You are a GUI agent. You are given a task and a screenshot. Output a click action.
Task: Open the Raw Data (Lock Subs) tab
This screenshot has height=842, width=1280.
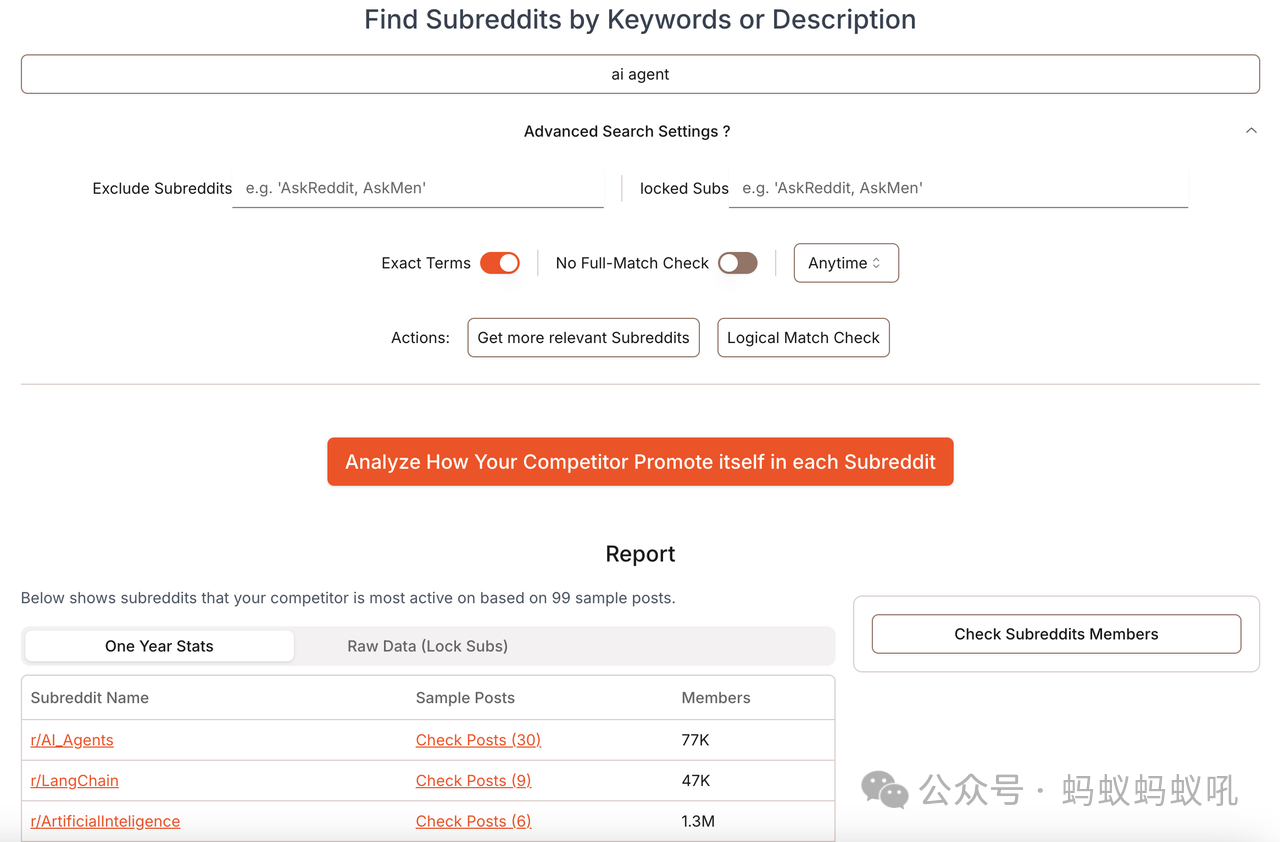pos(427,646)
